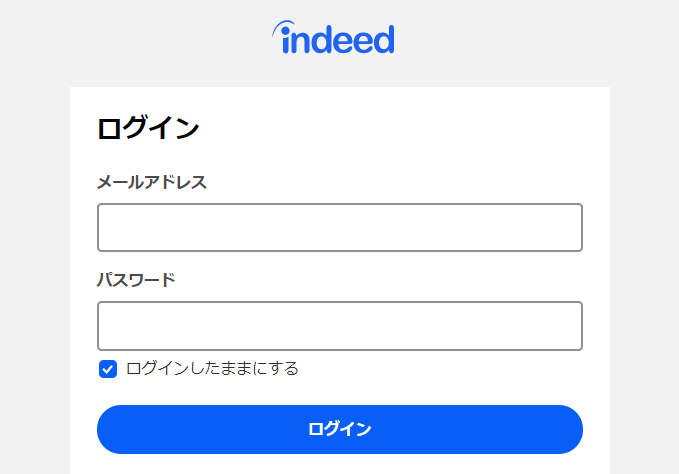Focus the パスワード input field
This screenshot has height=474, width=679.
340,326
